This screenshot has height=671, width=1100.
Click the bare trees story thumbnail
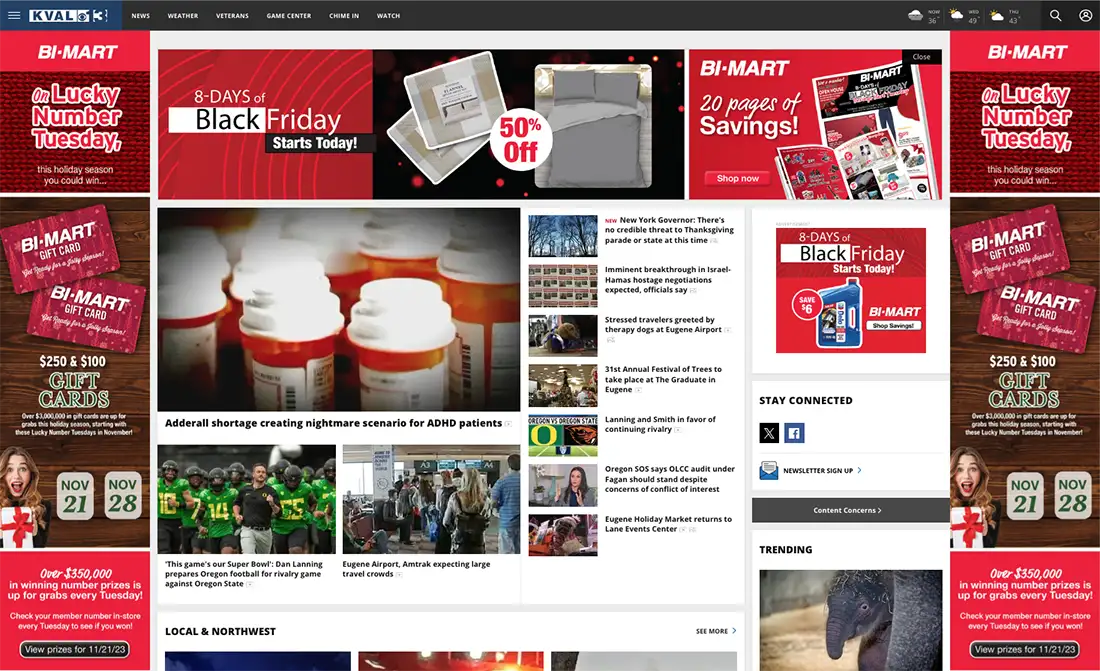[563, 236]
